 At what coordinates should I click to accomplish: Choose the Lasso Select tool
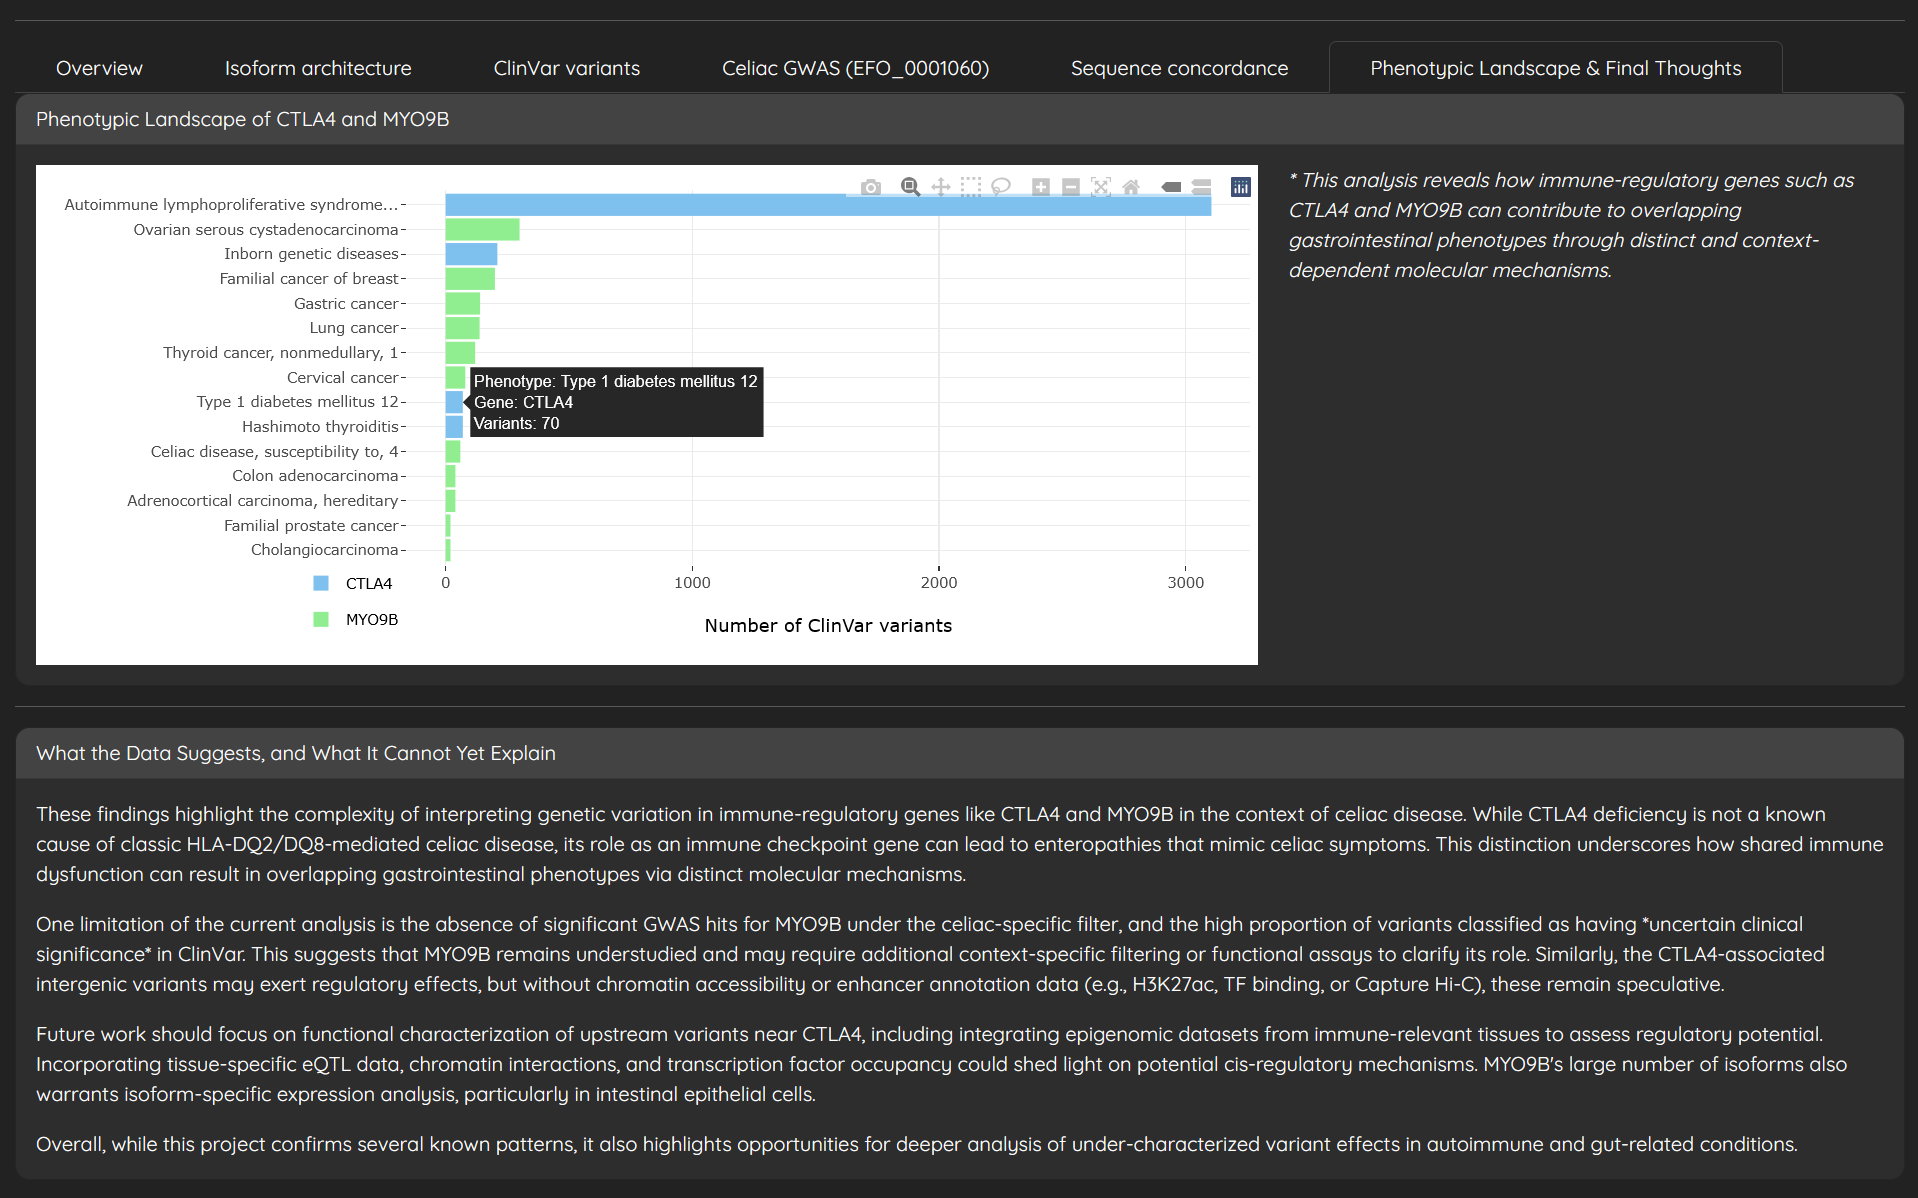[1000, 187]
